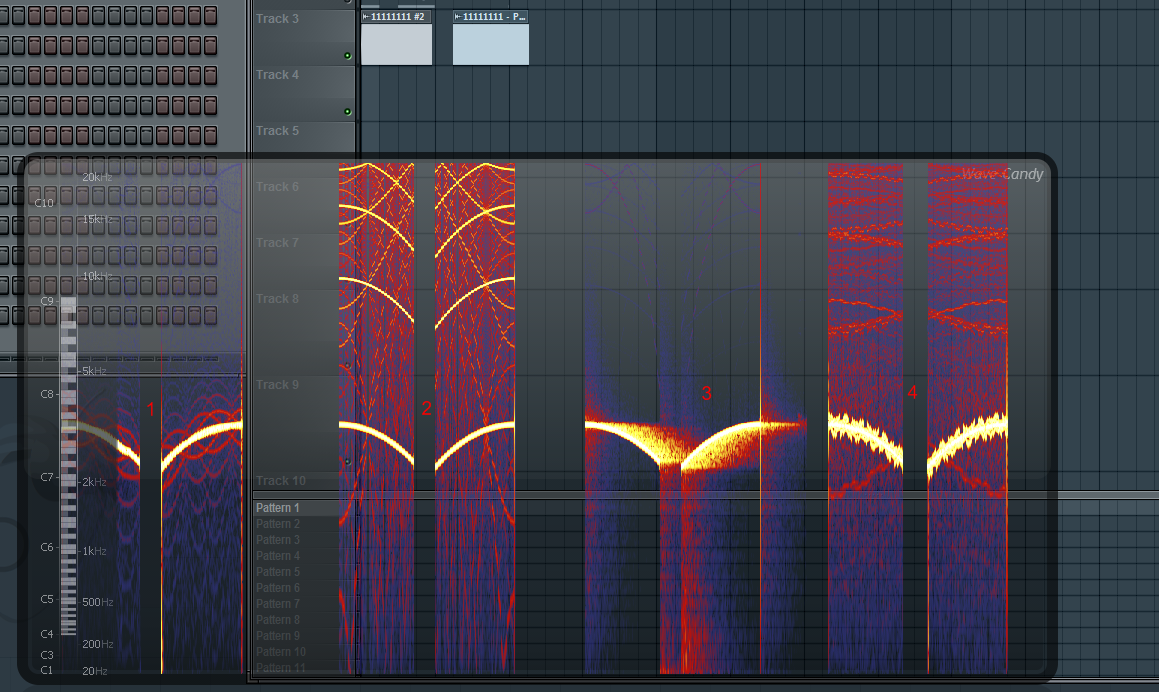
Task: Select the Track 7 header
Action: 303,261
